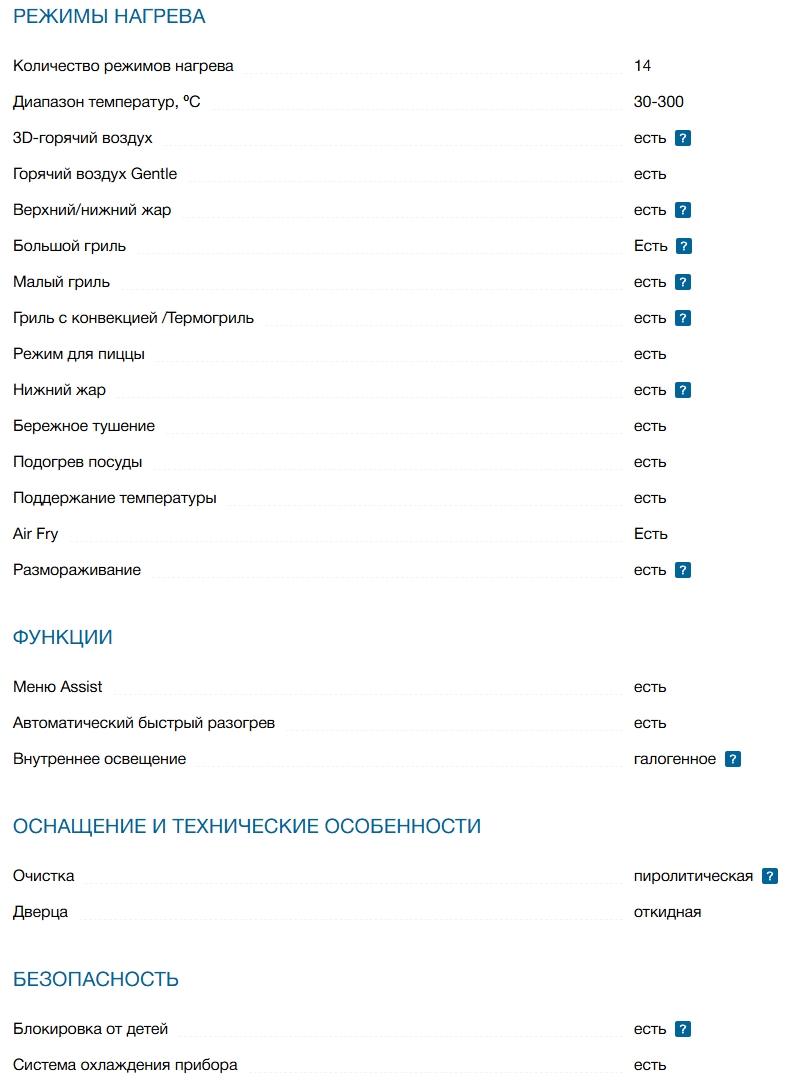This screenshot has height=1090, width=798.
Task: Click help icon next to Верхний/нижний жар
Action: tap(683, 210)
